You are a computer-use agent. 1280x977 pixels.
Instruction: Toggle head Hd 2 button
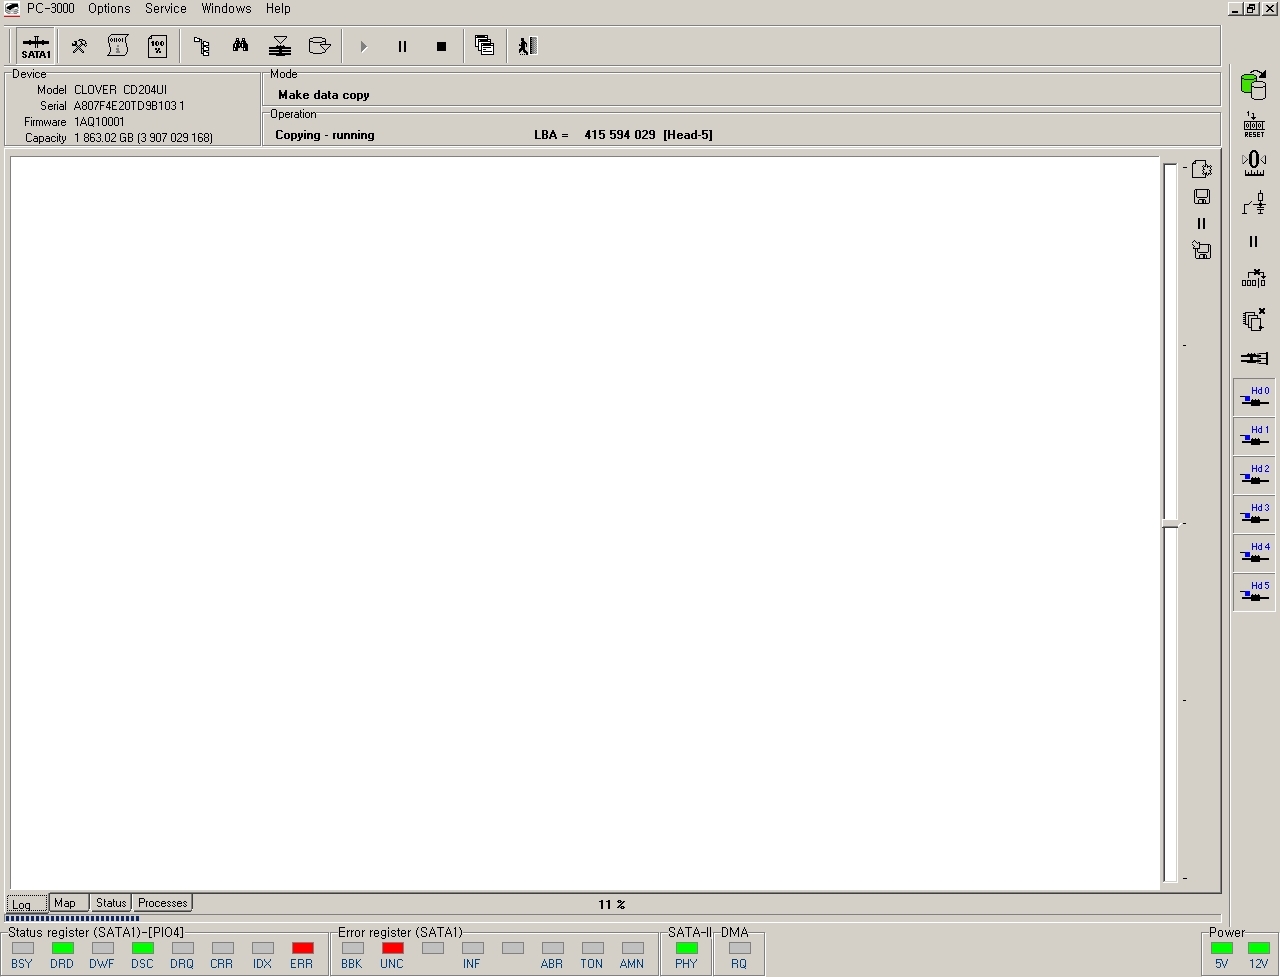pyautogui.click(x=1254, y=475)
